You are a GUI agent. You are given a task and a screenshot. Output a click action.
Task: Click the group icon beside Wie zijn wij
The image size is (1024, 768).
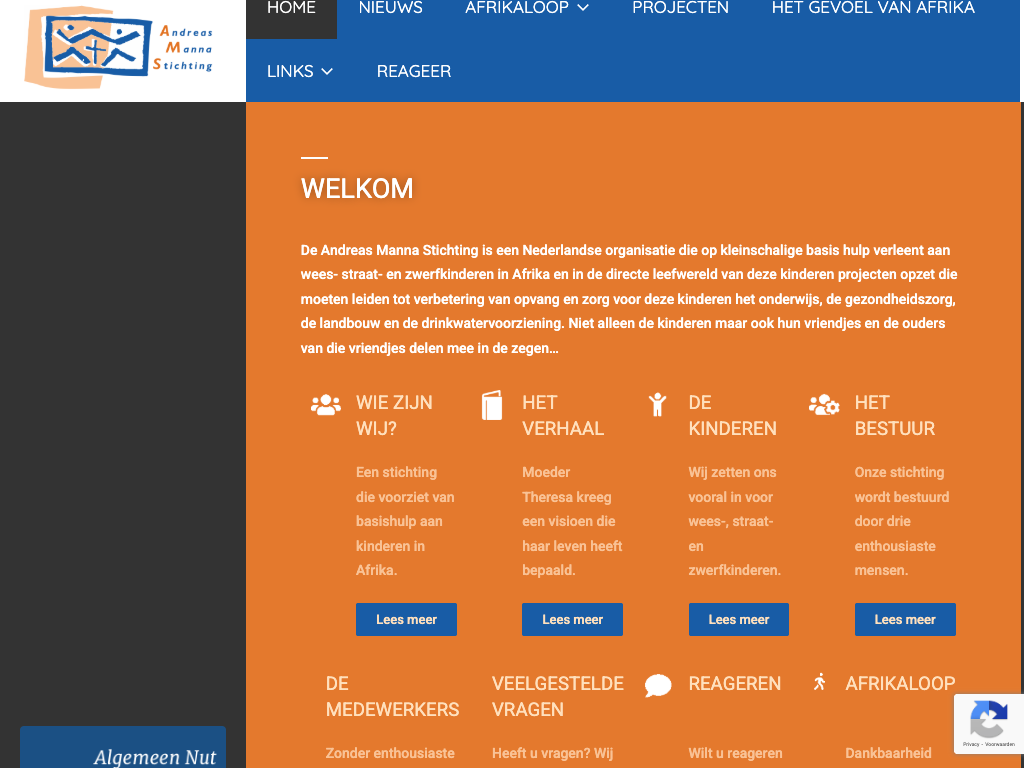point(326,405)
